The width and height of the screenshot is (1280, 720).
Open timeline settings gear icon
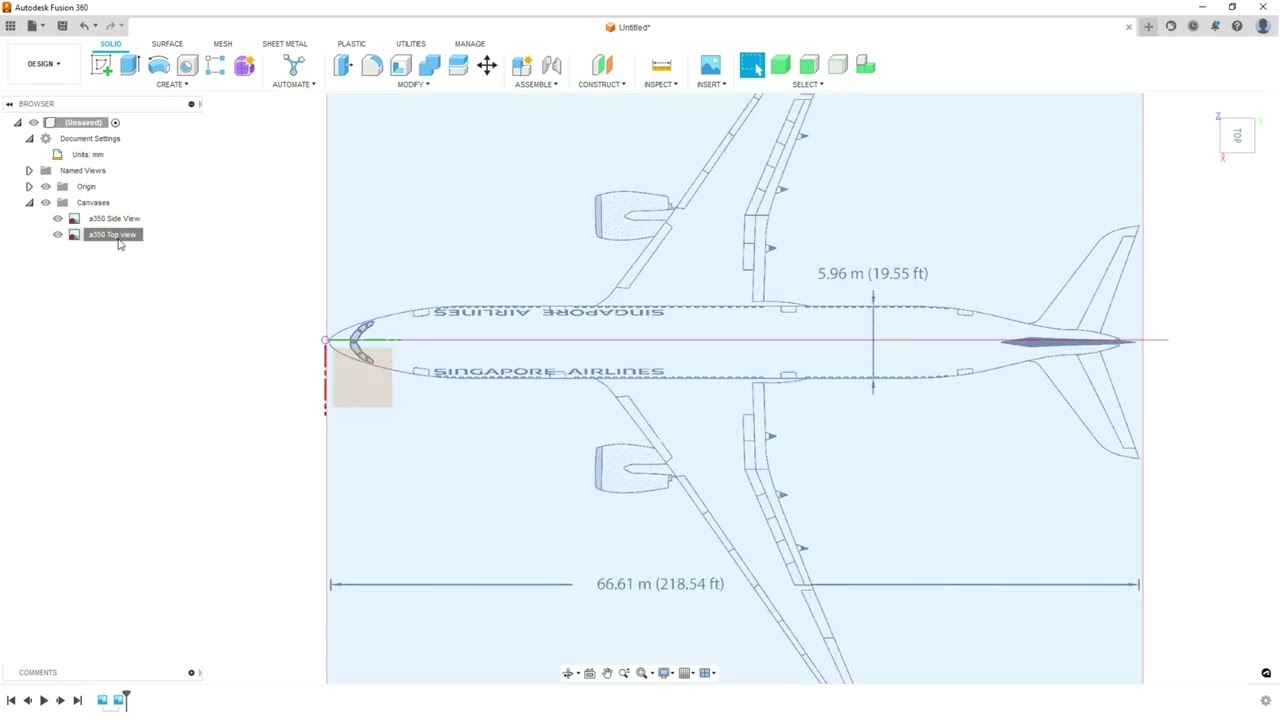tap(1265, 701)
